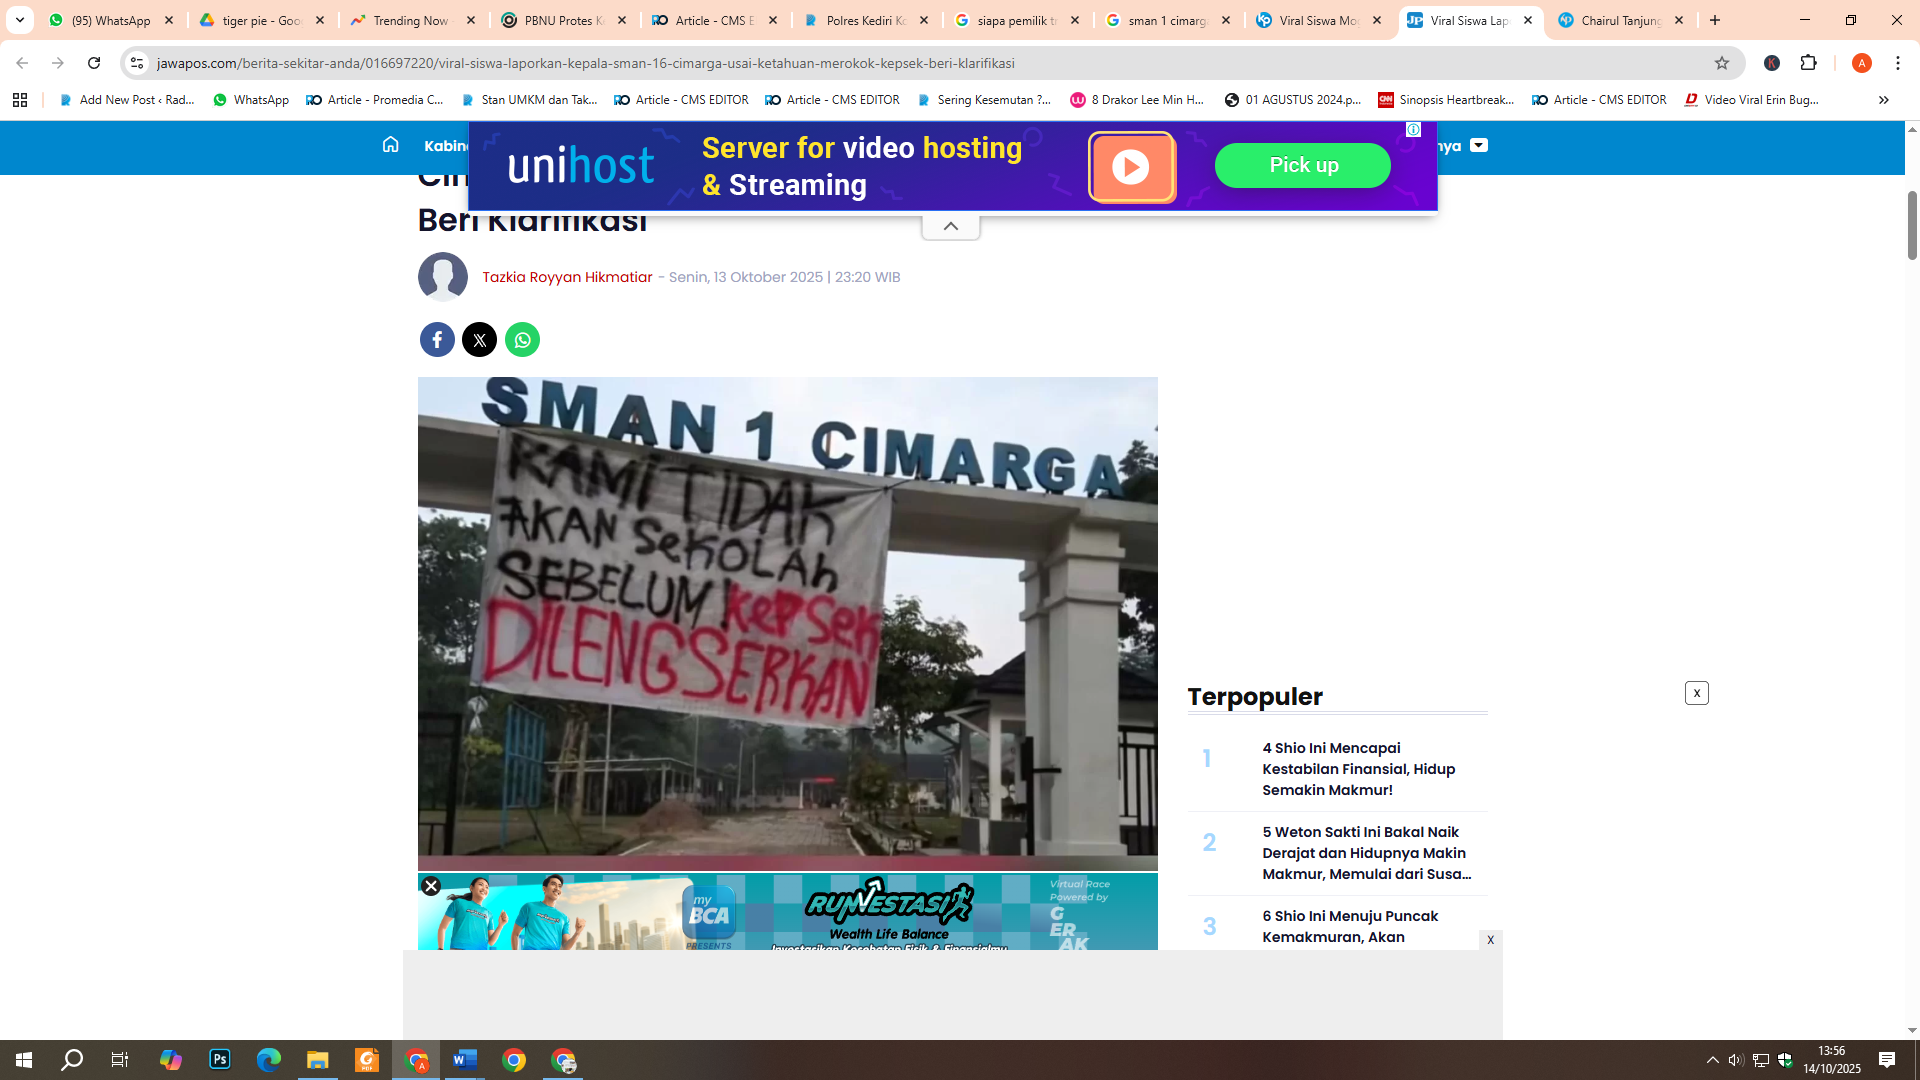This screenshot has width=1920, height=1080.
Task: Close the myBCA Runvestasi banner ad
Action: 431,886
